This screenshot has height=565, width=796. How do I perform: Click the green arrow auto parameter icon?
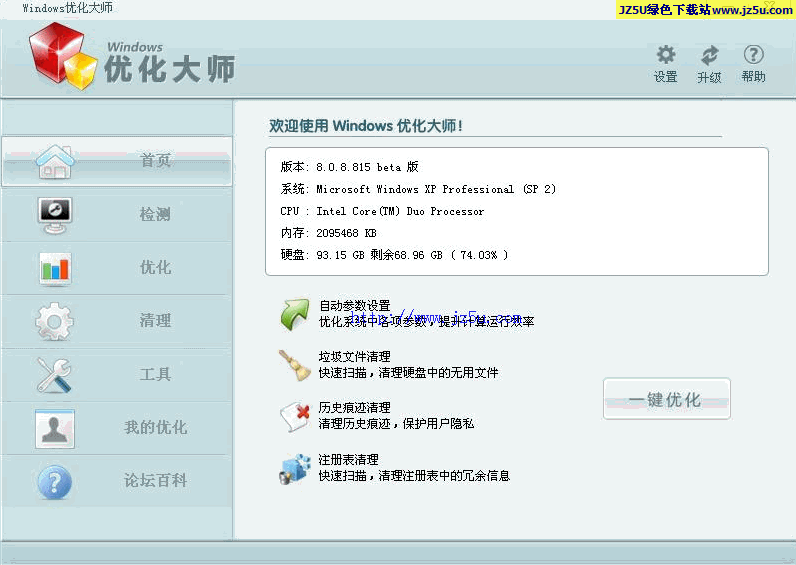pyautogui.click(x=295, y=314)
